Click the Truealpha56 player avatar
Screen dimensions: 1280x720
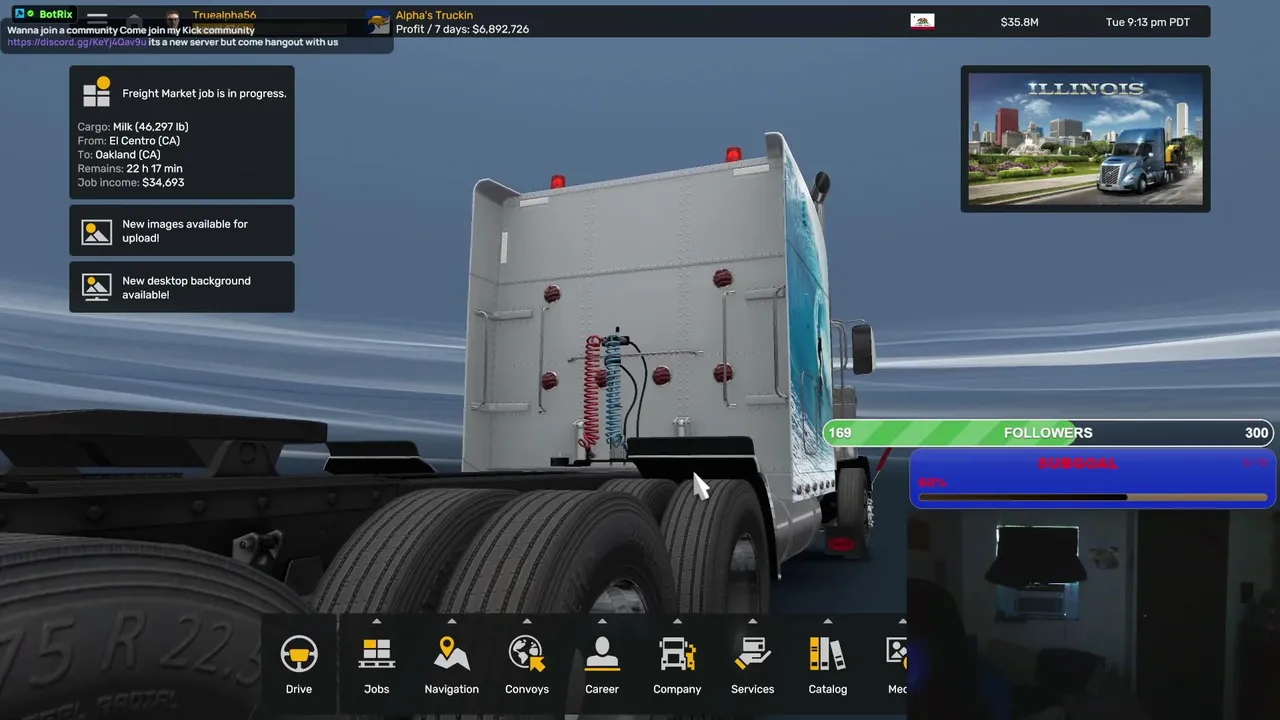click(x=173, y=20)
